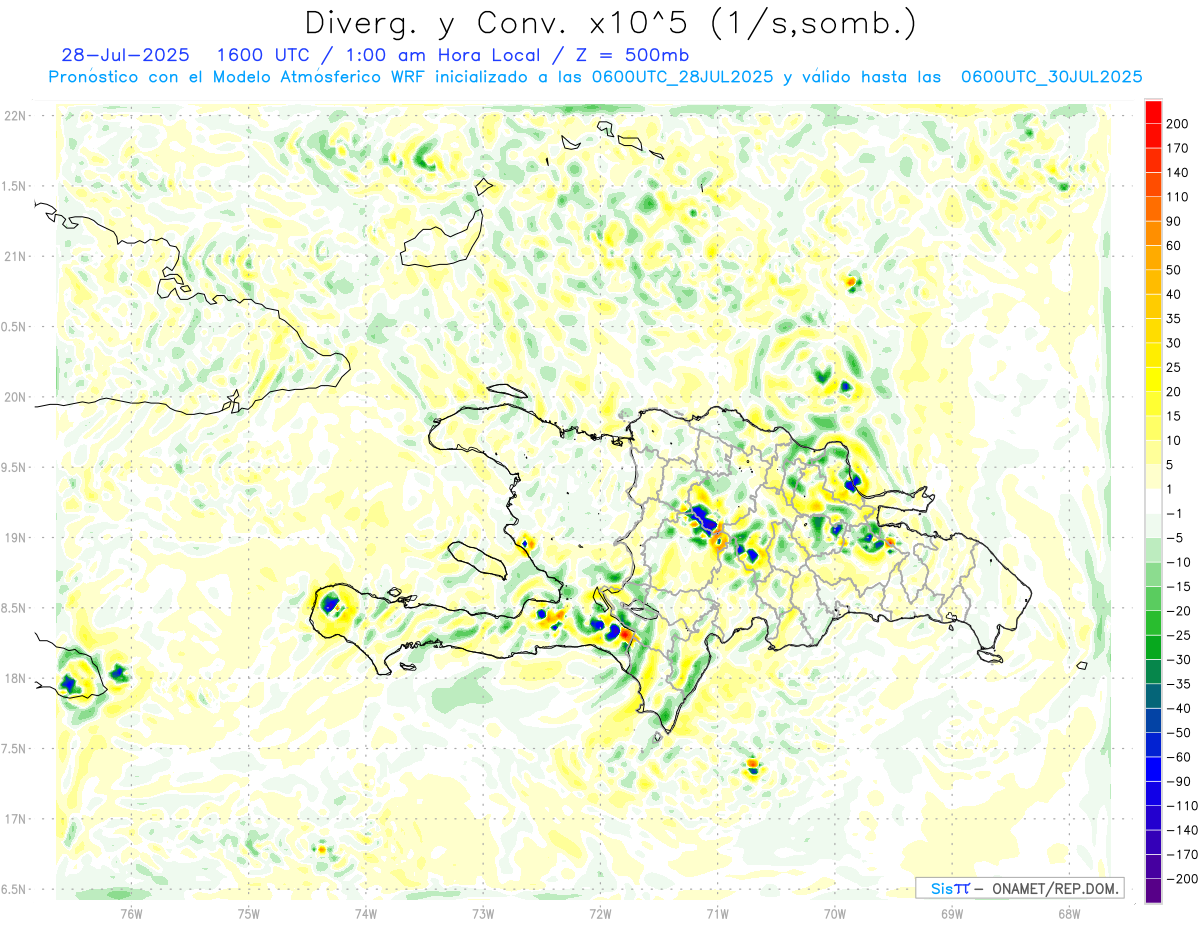Screen dimensions: 1200x927
Task: Click the '22N' latitude label
Action: pos(16,116)
